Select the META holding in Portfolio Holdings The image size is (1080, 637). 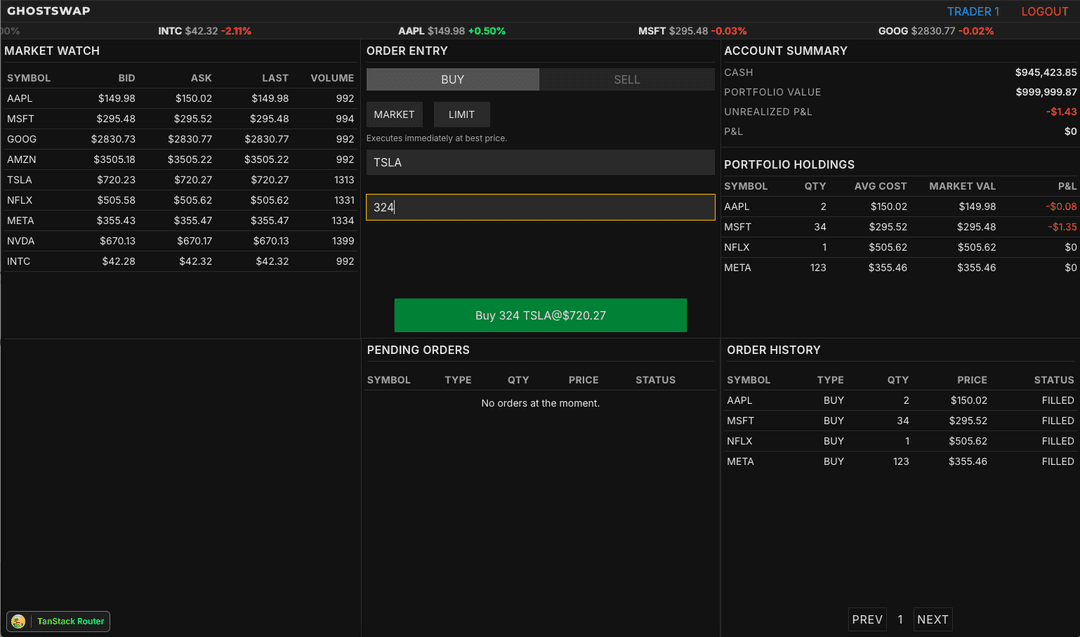(x=898, y=267)
